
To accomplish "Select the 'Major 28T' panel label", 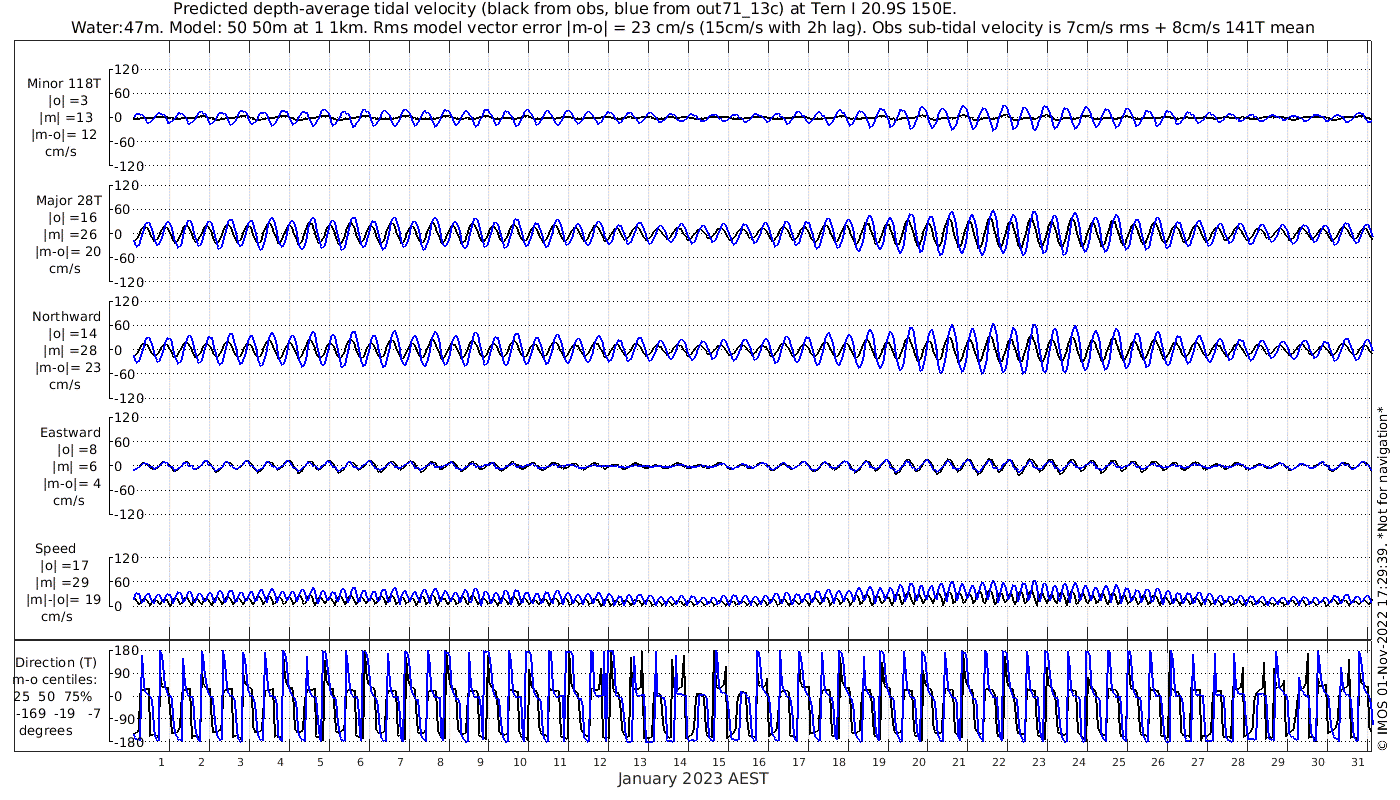I will pyautogui.click(x=67, y=201).
